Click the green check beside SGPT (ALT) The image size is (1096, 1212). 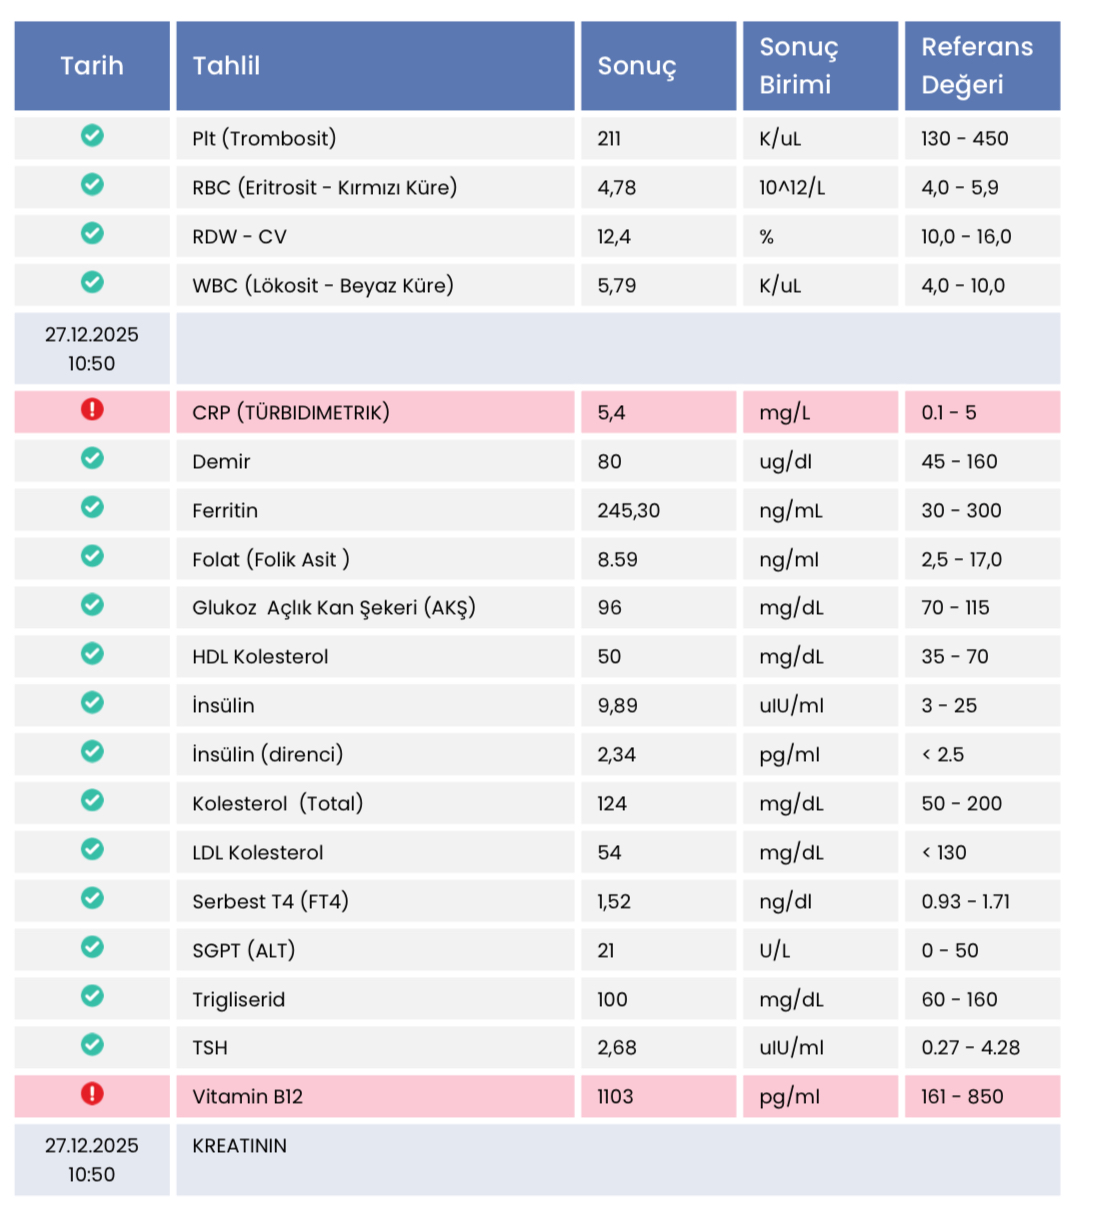[92, 947]
